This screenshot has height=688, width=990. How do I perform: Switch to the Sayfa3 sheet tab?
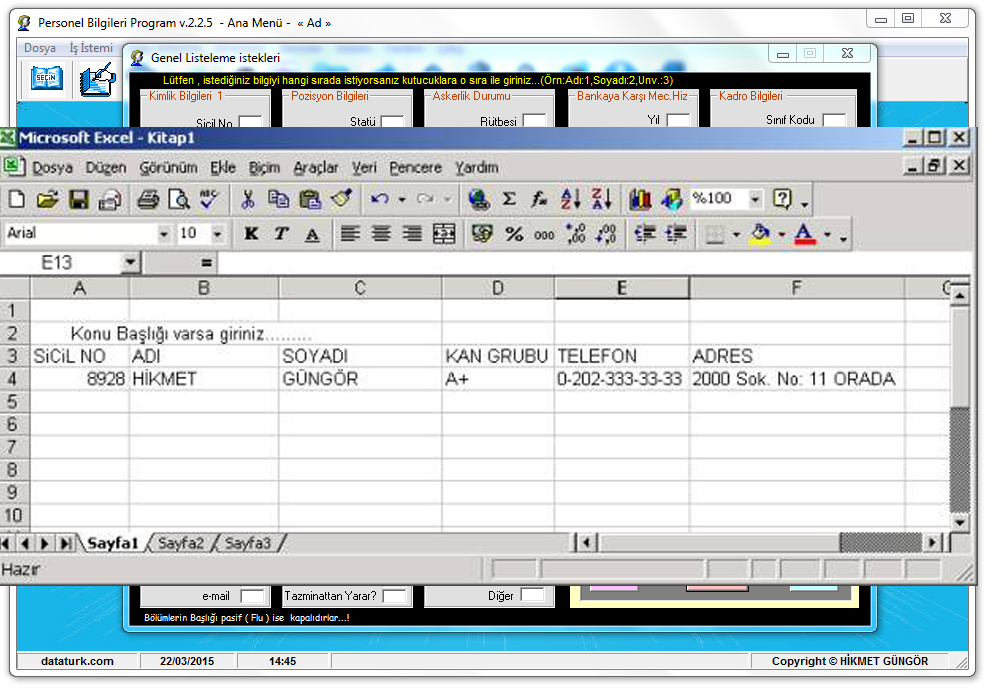pyautogui.click(x=248, y=543)
